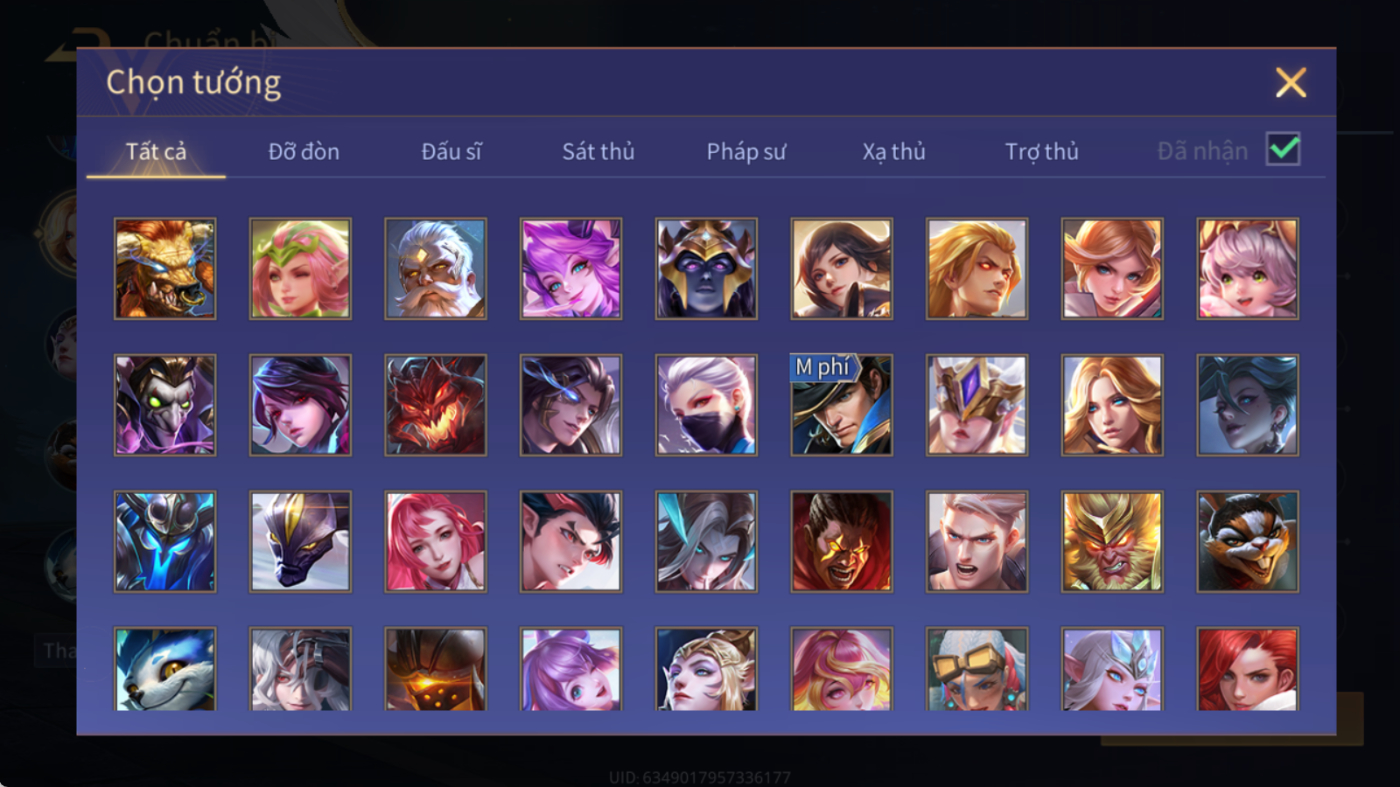Filter heroes by 'Pháp sư' mage
The width and height of the screenshot is (1400, 787).
point(746,152)
